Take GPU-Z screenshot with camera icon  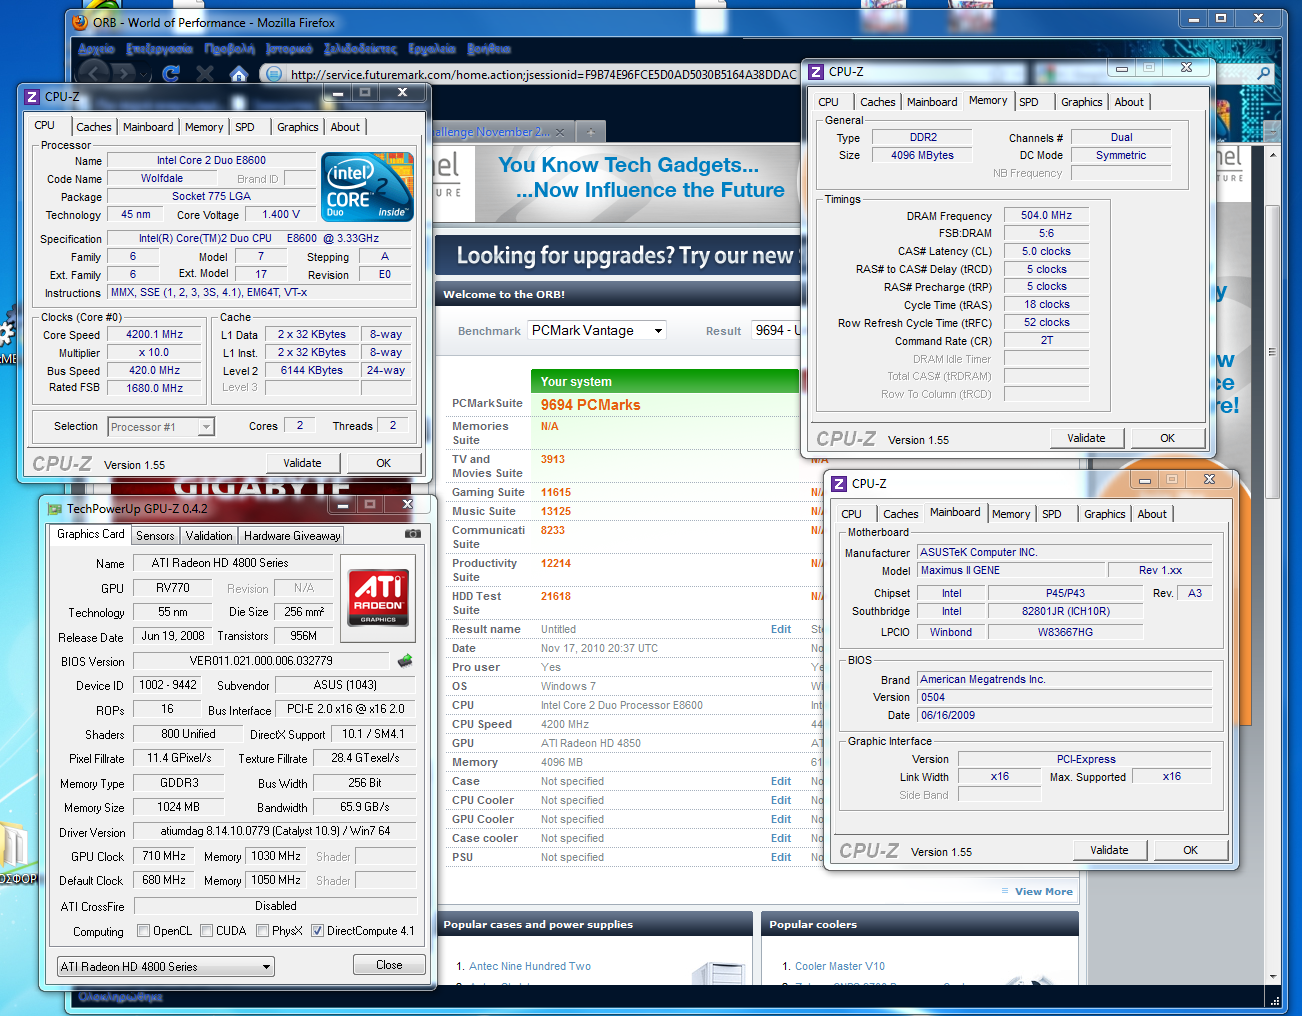pos(412,534)
